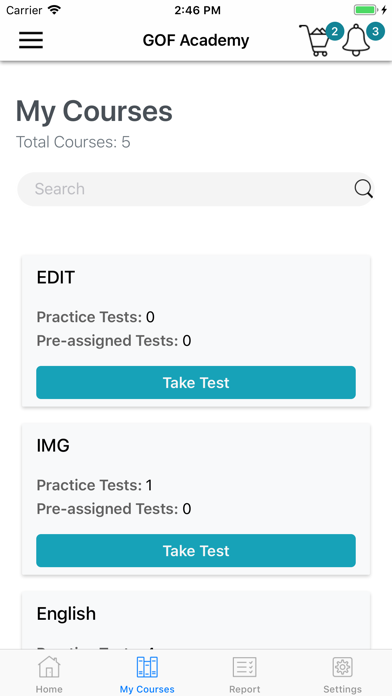Viewport: 392px width, 696px height.
Task: Open the Report checklist icon
Action: click(245, 667)
